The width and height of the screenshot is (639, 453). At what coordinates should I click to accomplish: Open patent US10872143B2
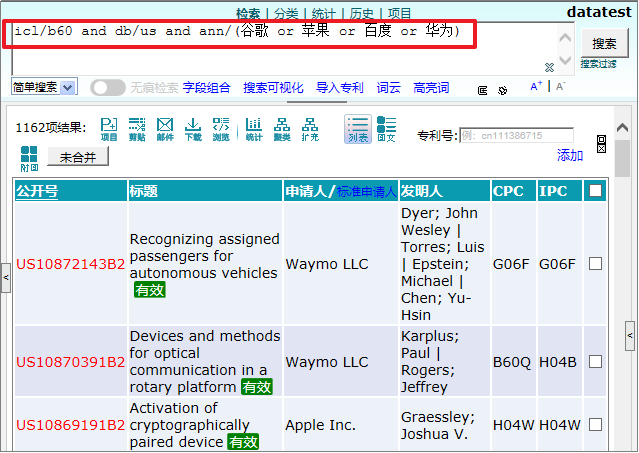(71, 264)
